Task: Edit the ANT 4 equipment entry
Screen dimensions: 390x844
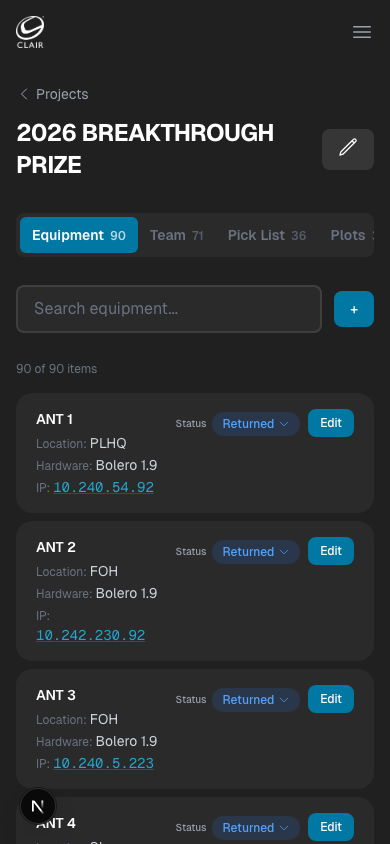Action: 331,827
